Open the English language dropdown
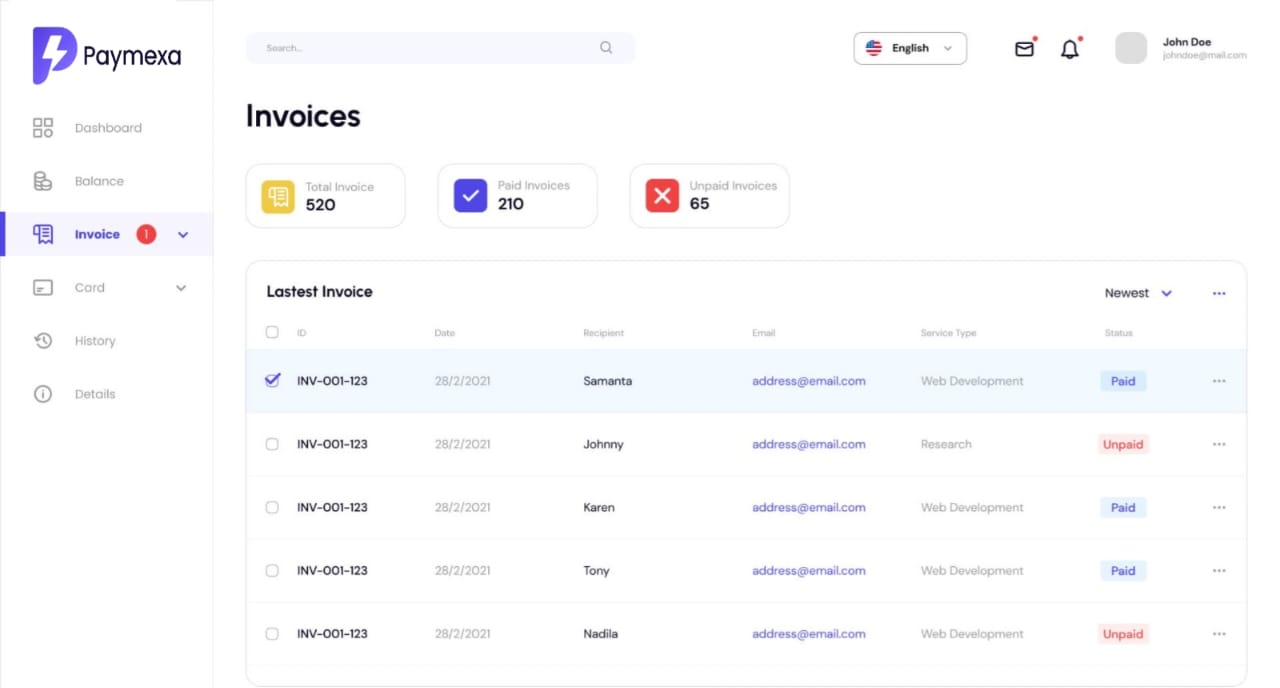The height and width of the screenshot is (688, 1280). pyautogui.click(x=910, y=48)
